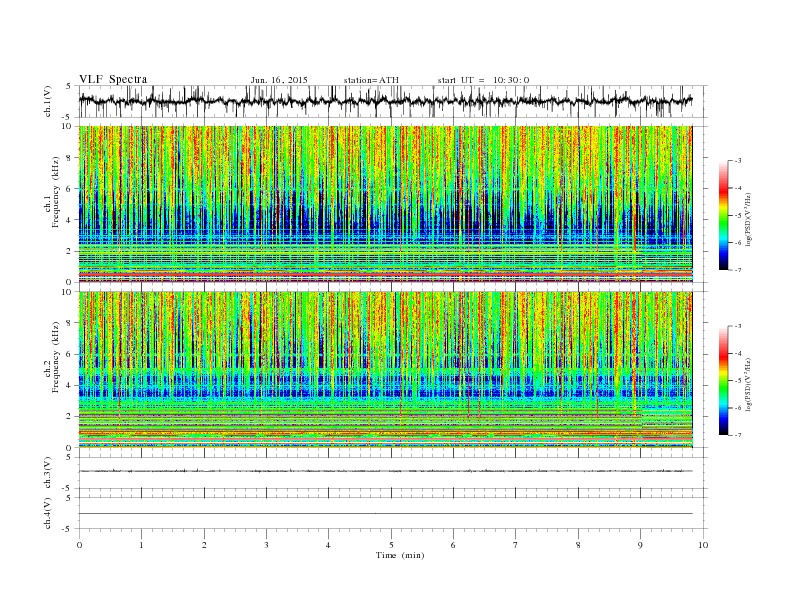Screen dimensions: 792x612
Task: Click the ch.2 "Frequency (kHz)" axis label
Action: pyautogui.click(x=56, y=358)
